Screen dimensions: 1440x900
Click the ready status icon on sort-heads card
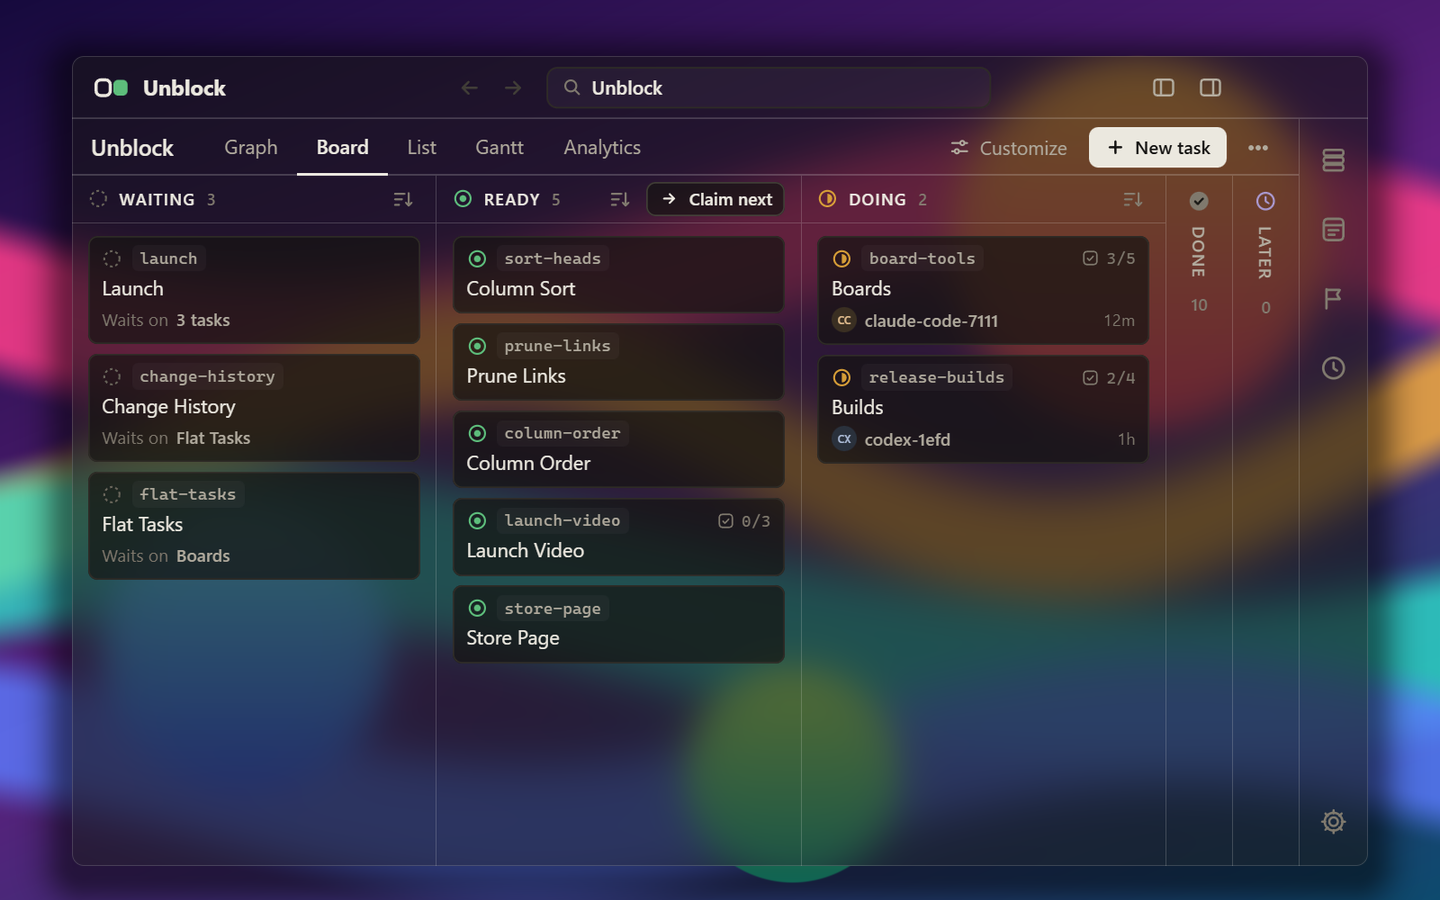click(x=477, y=259)
